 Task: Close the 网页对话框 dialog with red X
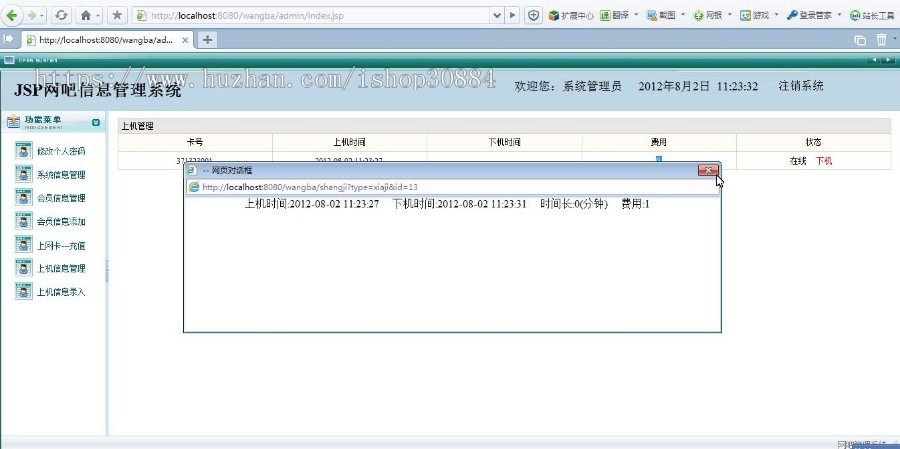[708, 170]
